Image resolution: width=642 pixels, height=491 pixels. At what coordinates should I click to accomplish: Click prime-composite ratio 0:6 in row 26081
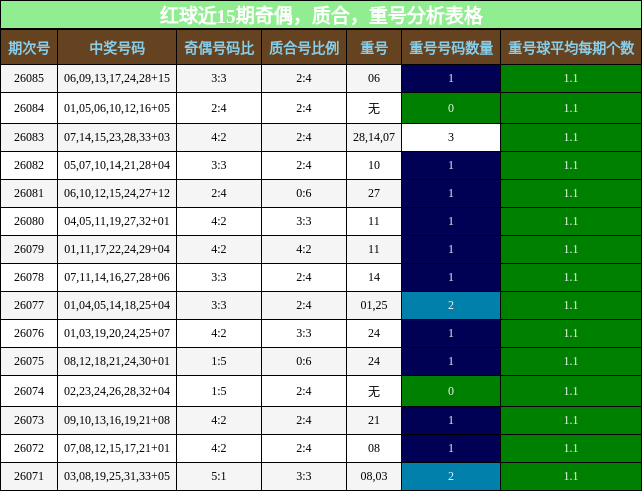coord(304,193)
